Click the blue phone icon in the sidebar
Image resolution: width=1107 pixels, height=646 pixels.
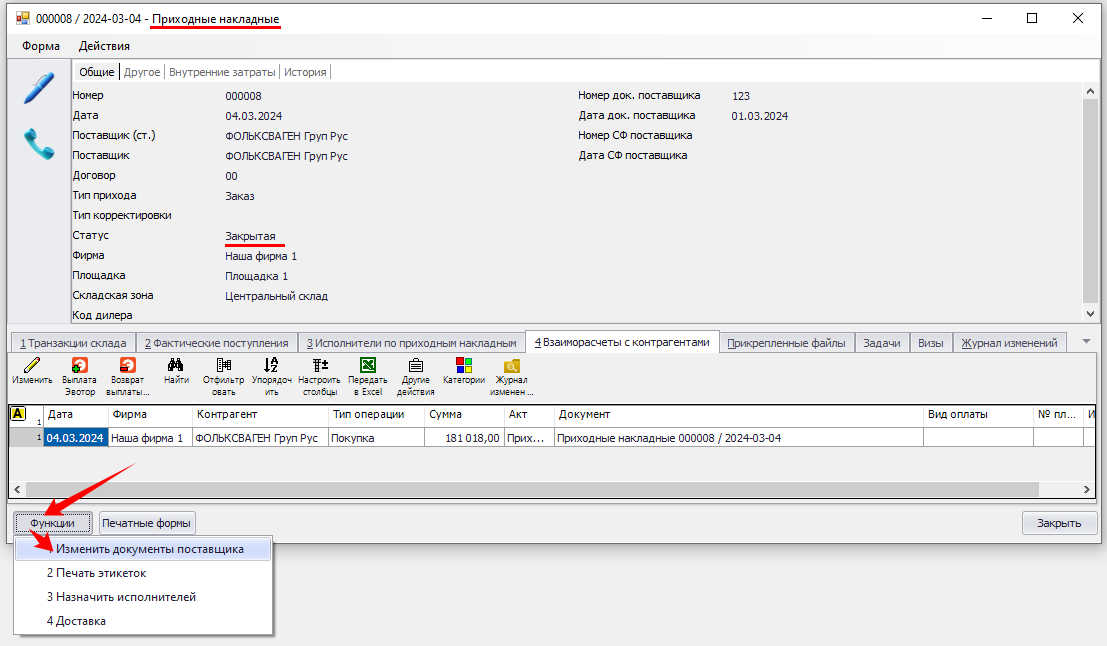(39, 145)
